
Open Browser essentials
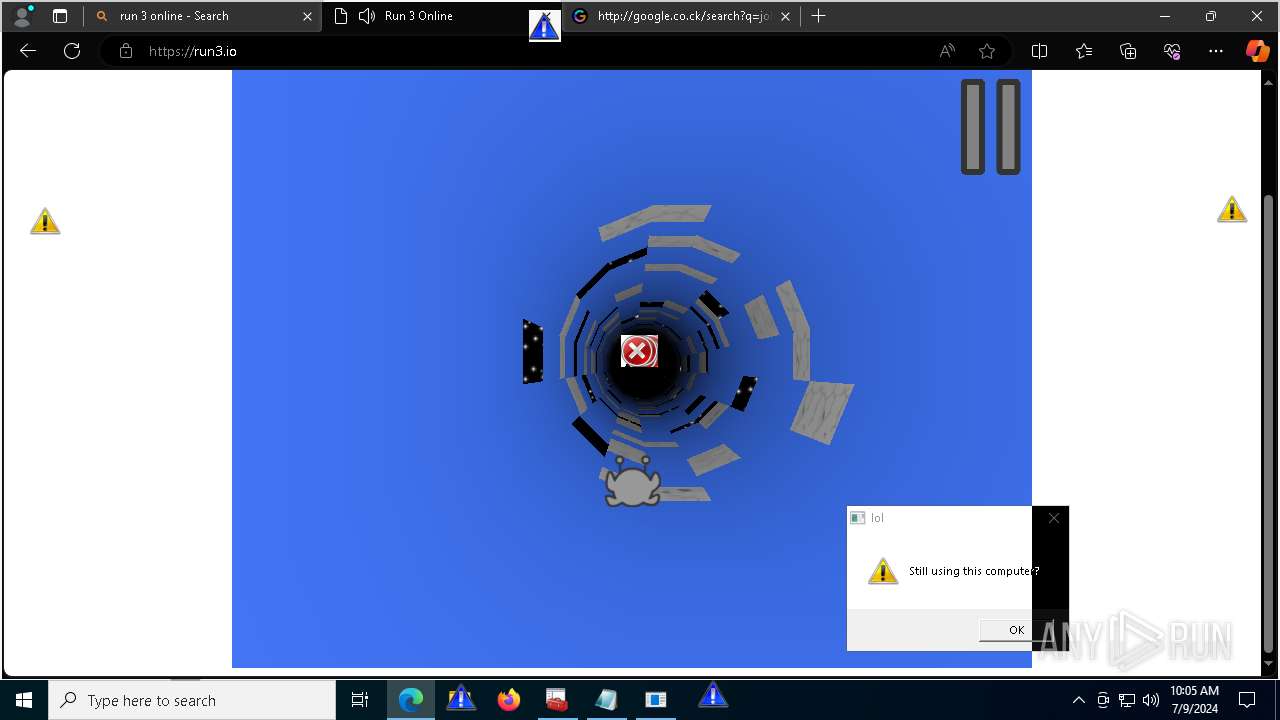1172,51
